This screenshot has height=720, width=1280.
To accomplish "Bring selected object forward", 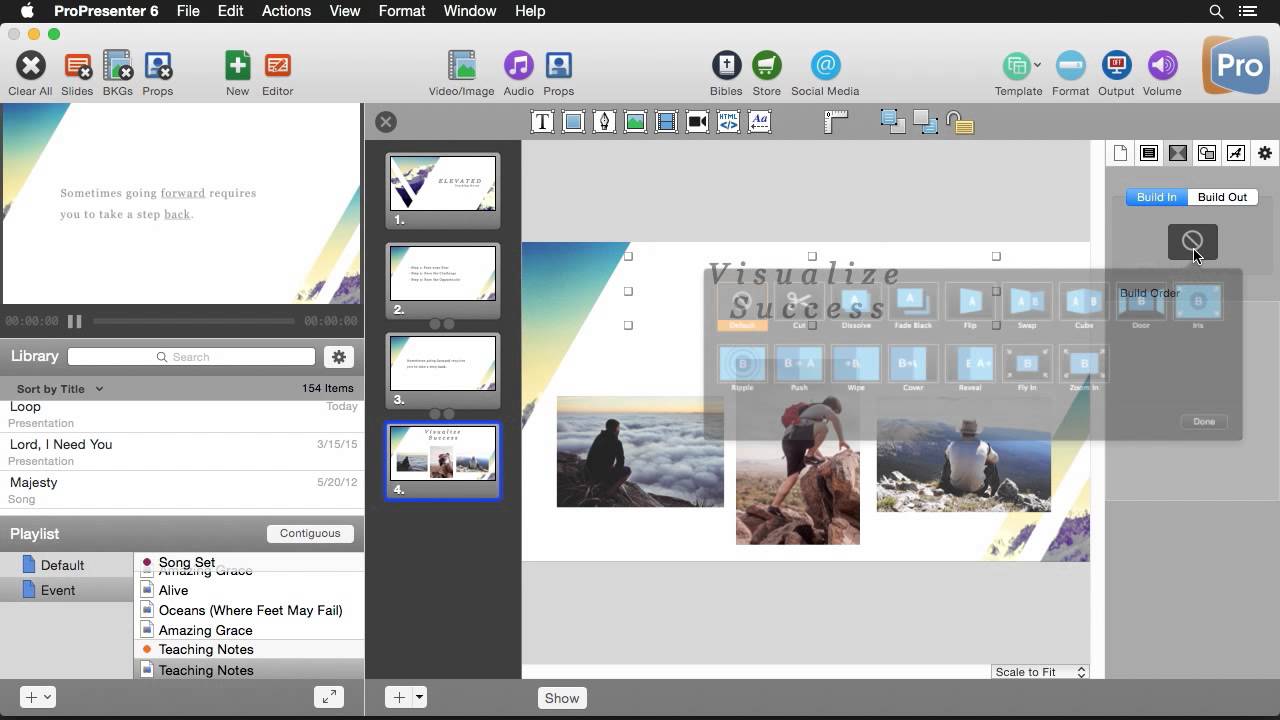I will tap(893, 122).
